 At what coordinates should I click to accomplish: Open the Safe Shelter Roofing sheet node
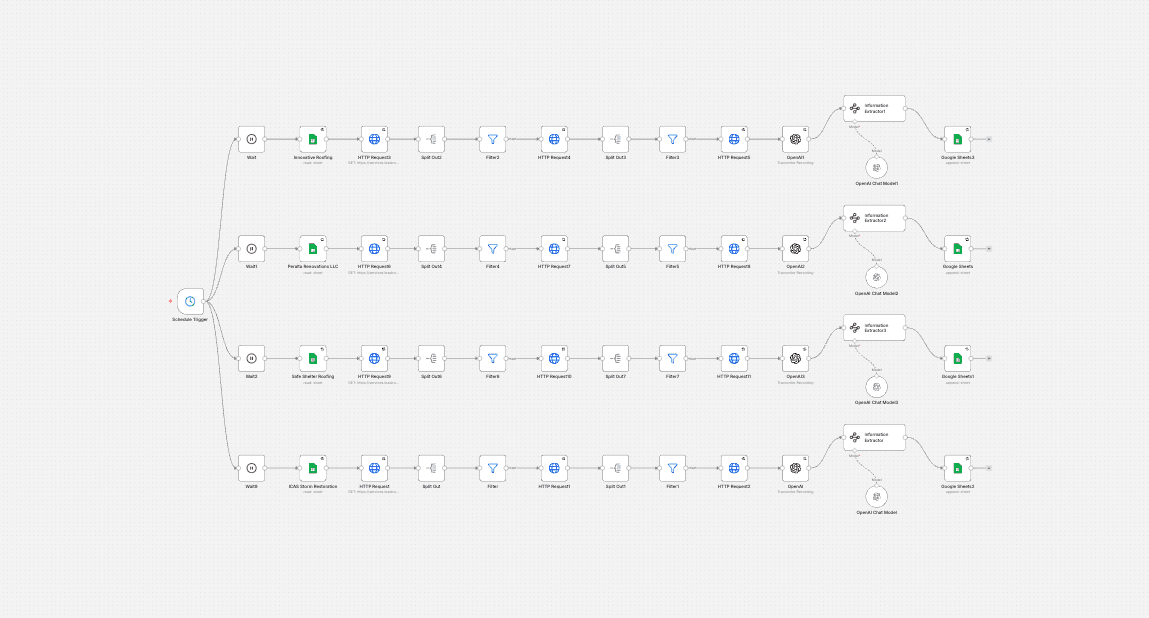[x=313, y=358]
